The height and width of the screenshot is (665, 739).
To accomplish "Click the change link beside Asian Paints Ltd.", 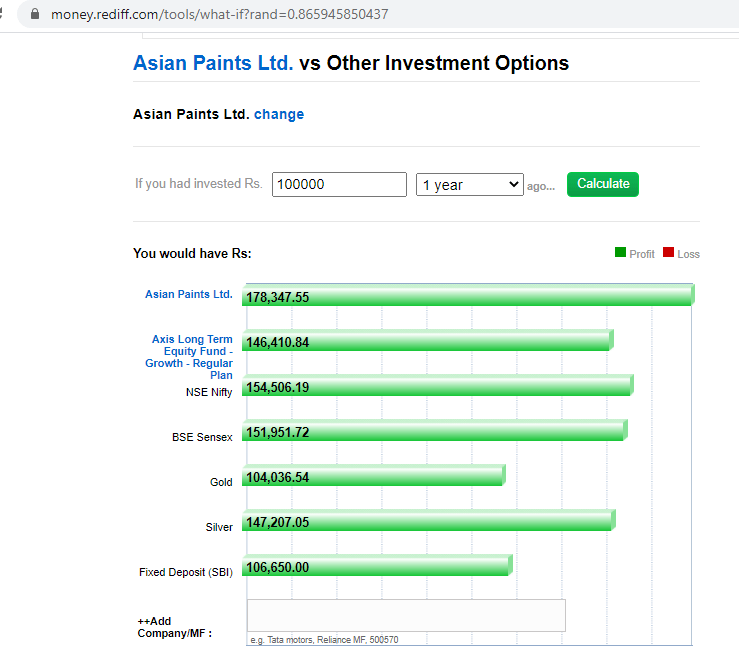I will (279, 114).
